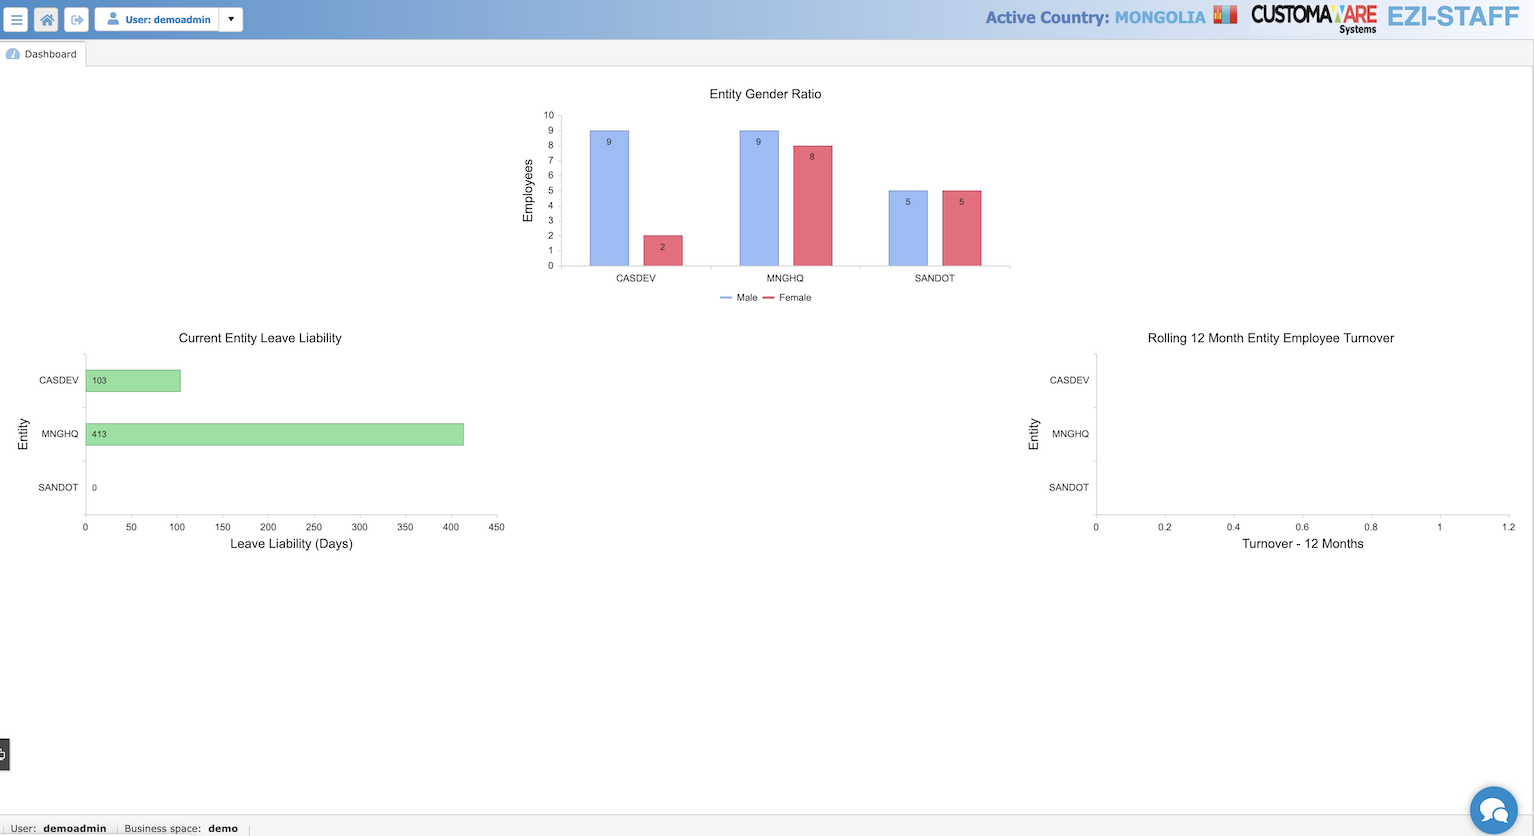1534x836 pixels.
Task: Click the CASDEV label in leave liability chart
Action: coord(59,381)
